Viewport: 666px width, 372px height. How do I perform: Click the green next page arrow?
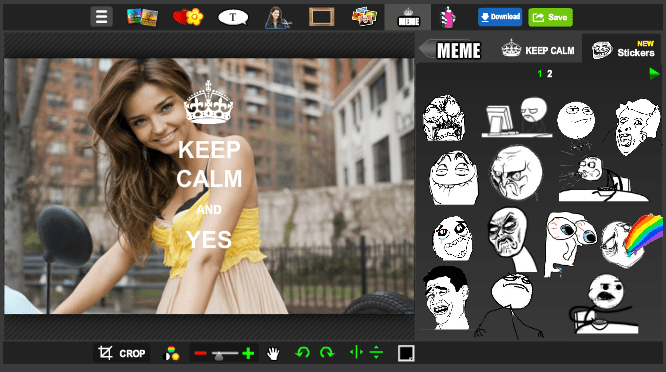654,74
